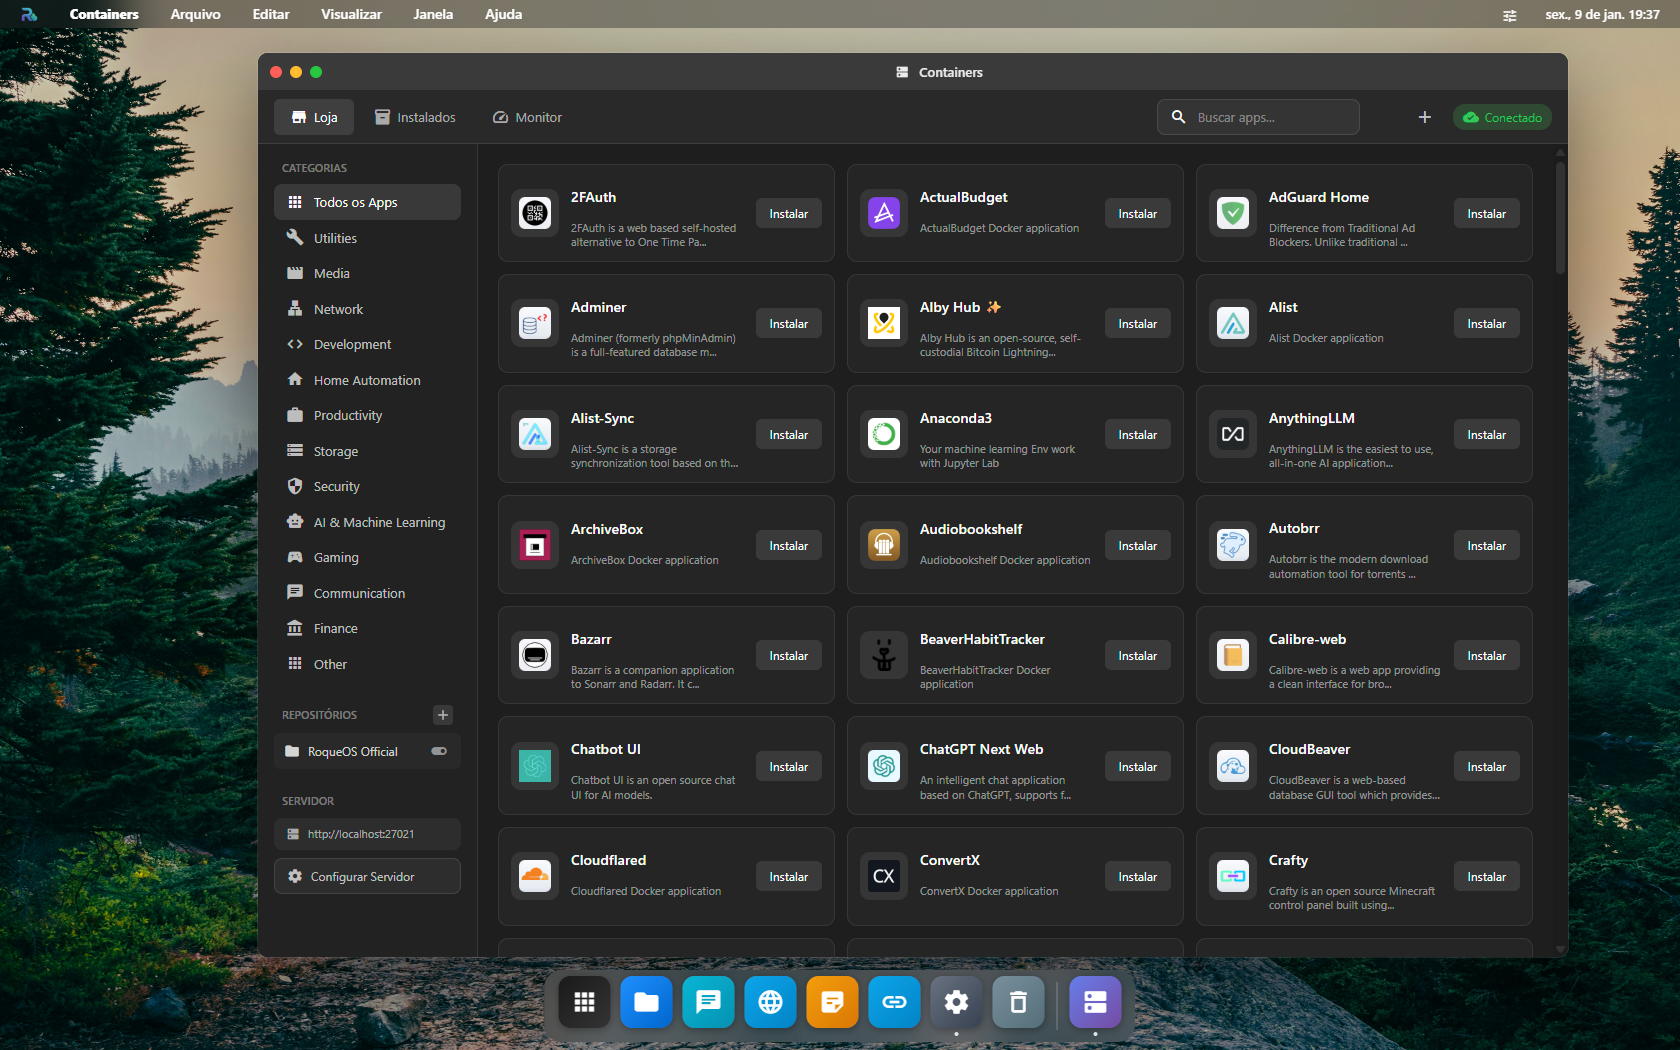The height and width of the screenshot is (1050, 1680).
Task: Add a repository with the plus icon
Action: [x=443, y=714]
